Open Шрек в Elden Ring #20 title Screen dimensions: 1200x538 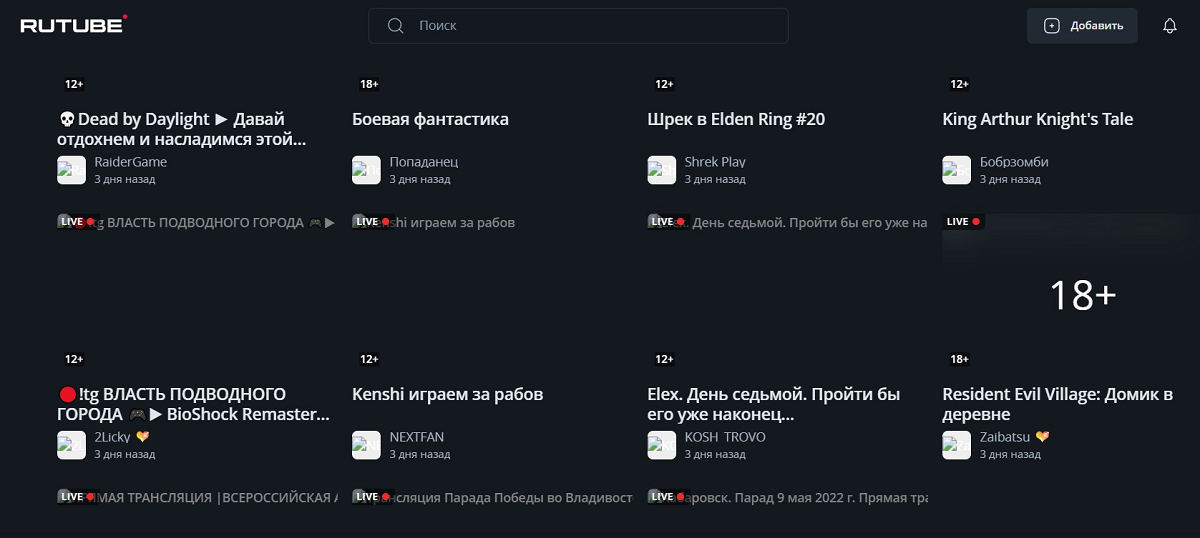pyautogui.click(x=736, y=119)
